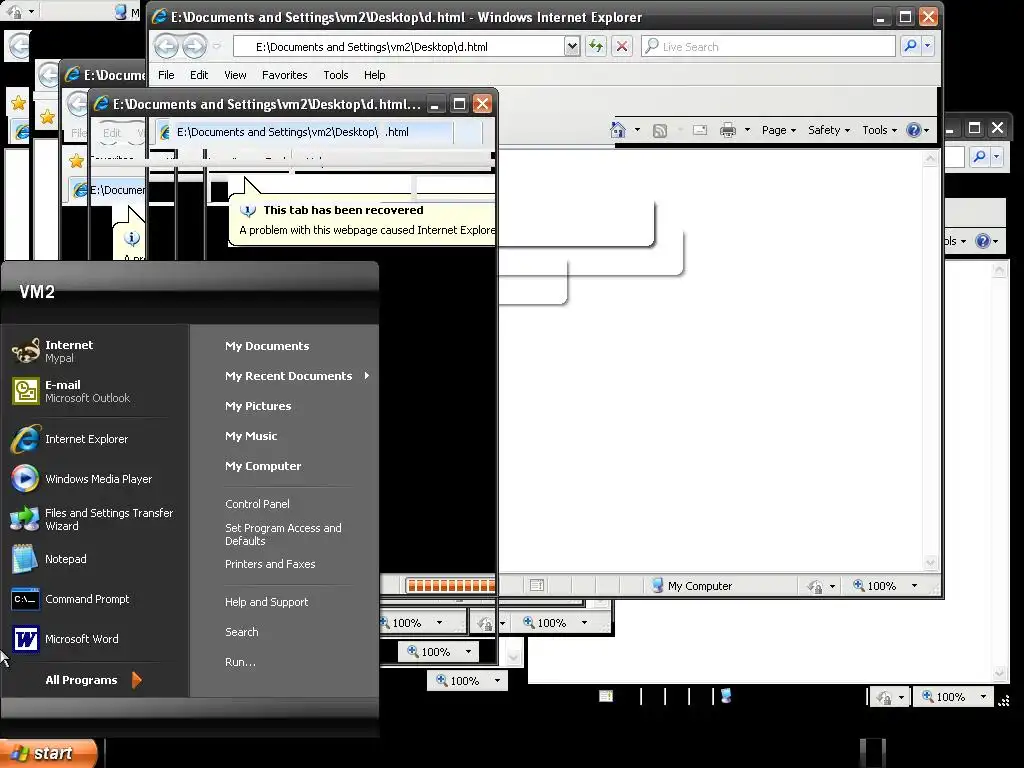Screen dimensions: 1024x768
Task: Click Forward arrow in main IE window
Action: click(x=194, y=46)
